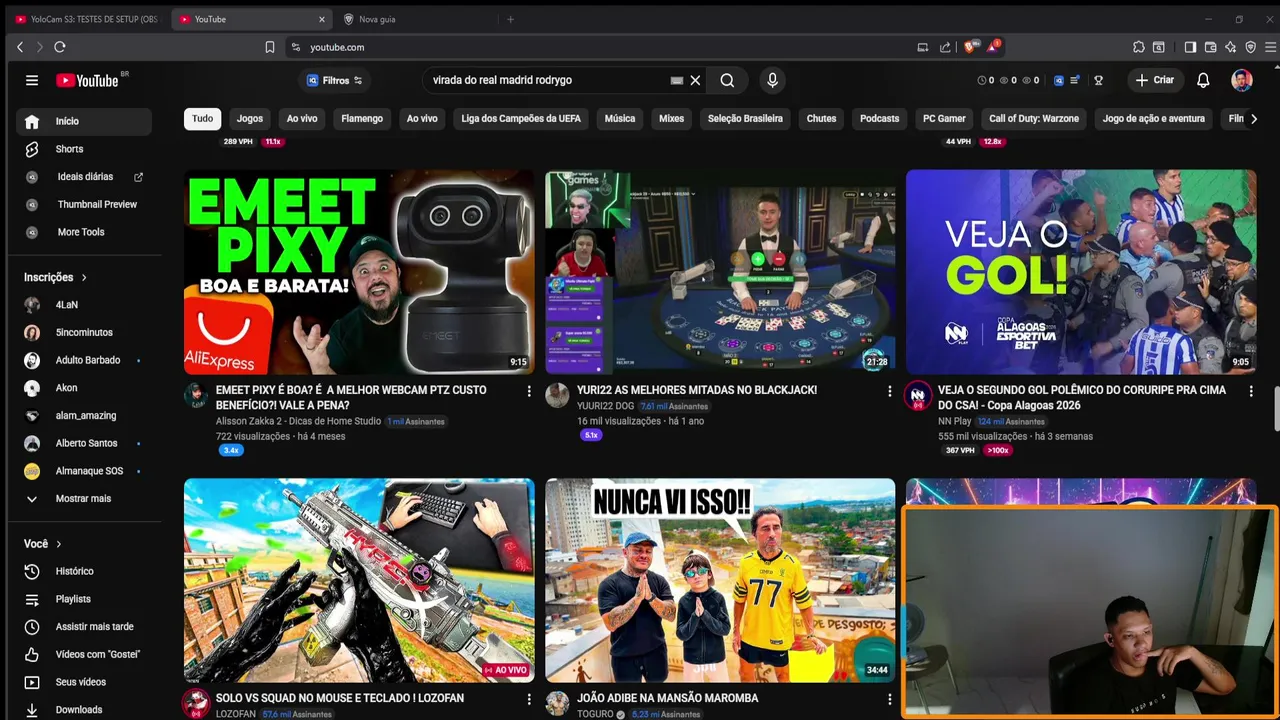This screenshot has height=720, width=1280.
Task: Open options menu for EMEET PIXY video
Action: pos(529,391)
